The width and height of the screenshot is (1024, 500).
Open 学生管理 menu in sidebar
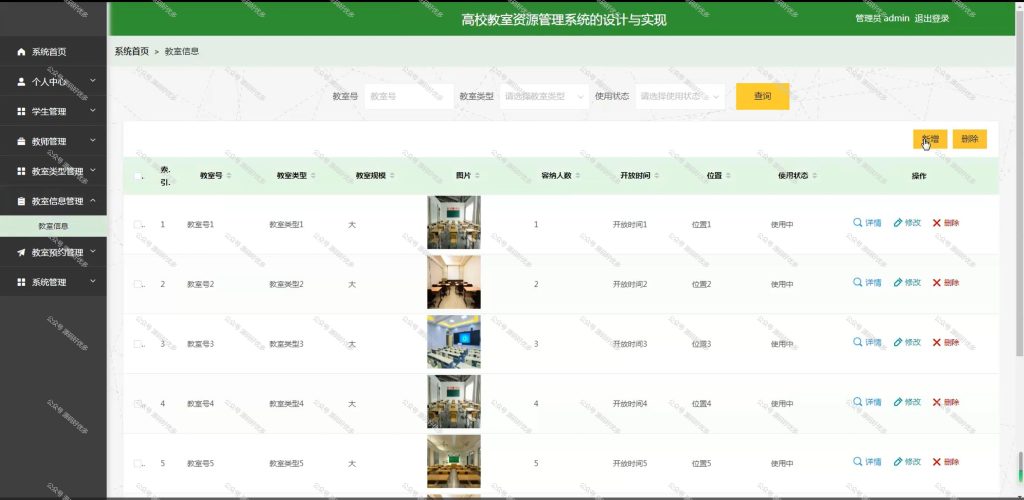tap(54, 112)
